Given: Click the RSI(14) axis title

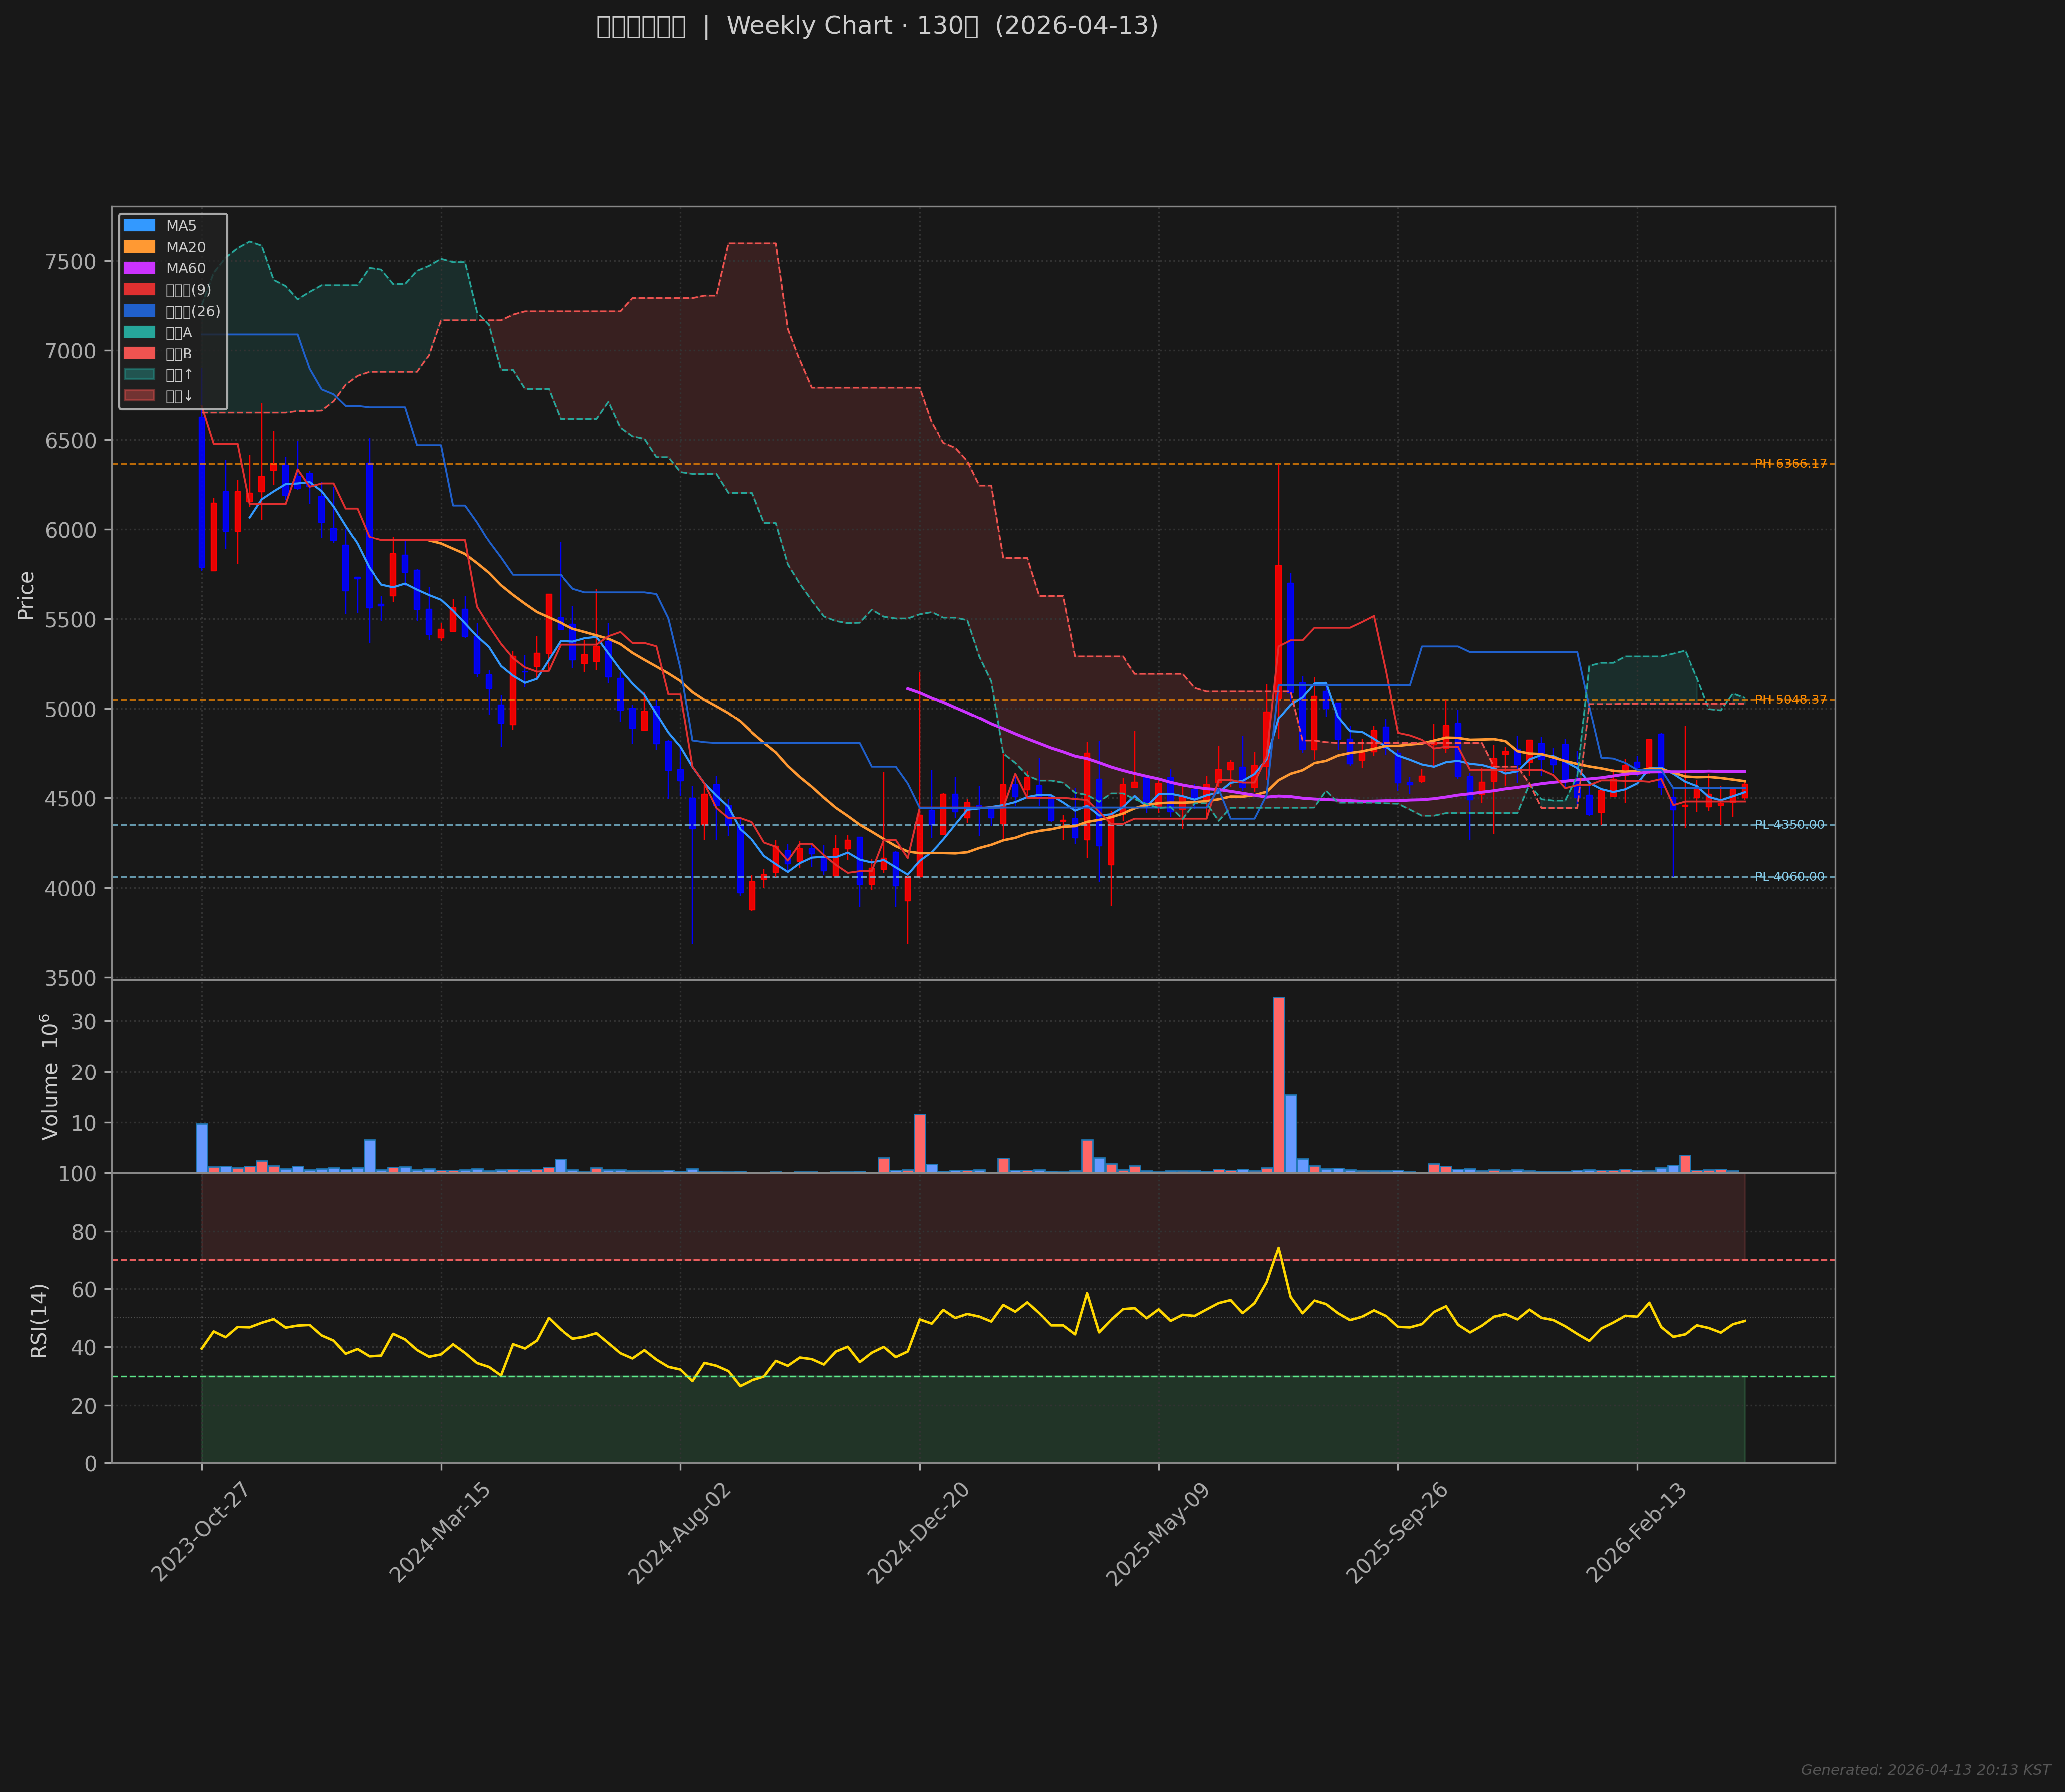Looking at the screenshot, I should point(39,1320).
